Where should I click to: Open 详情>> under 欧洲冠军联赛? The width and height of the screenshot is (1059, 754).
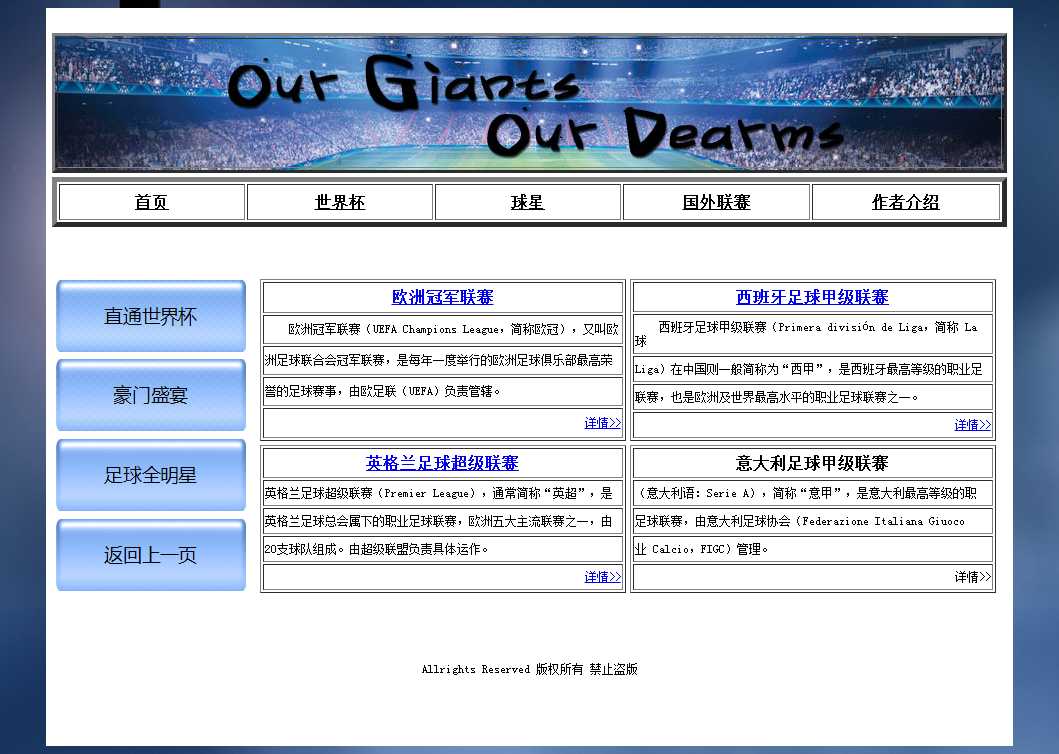tap(602, 423)
